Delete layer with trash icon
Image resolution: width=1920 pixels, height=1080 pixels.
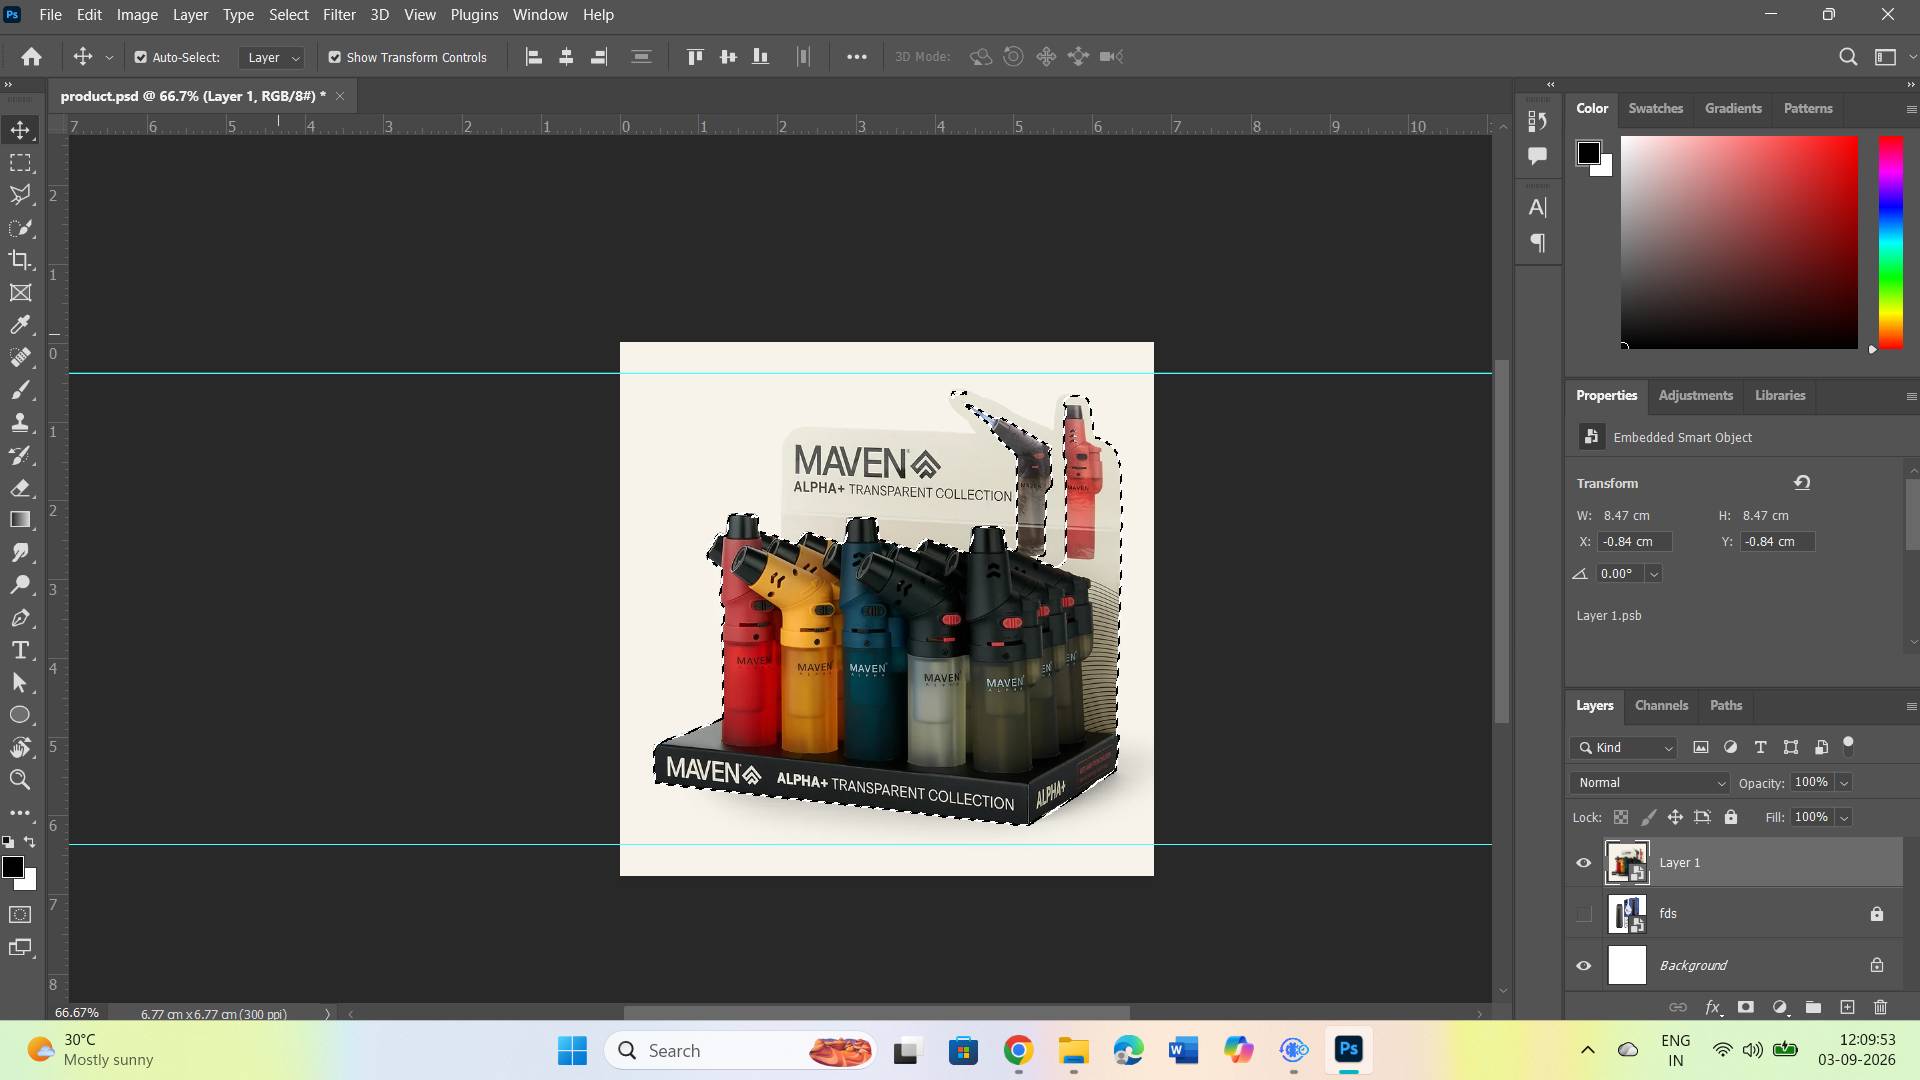1881,1007
